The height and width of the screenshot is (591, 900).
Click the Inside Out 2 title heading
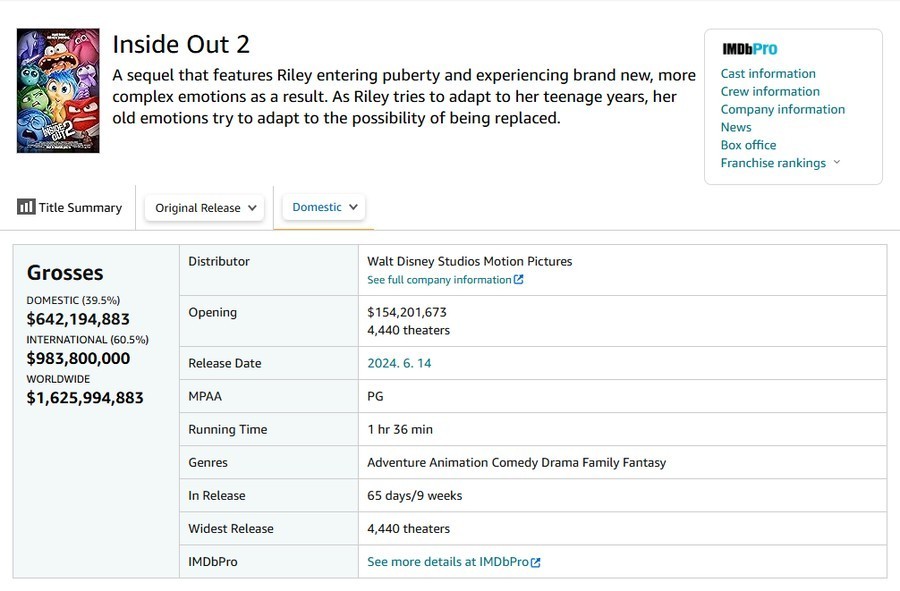[x=181, y=44]
